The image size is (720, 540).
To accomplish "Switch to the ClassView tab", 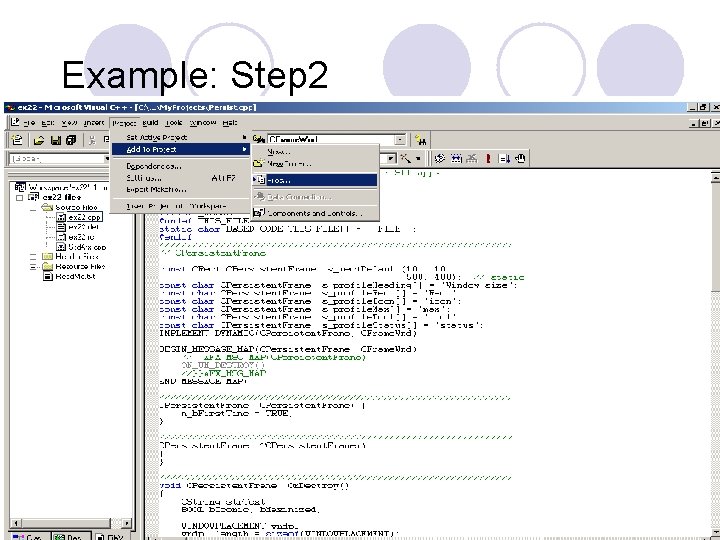I will [x=28, y=536].
